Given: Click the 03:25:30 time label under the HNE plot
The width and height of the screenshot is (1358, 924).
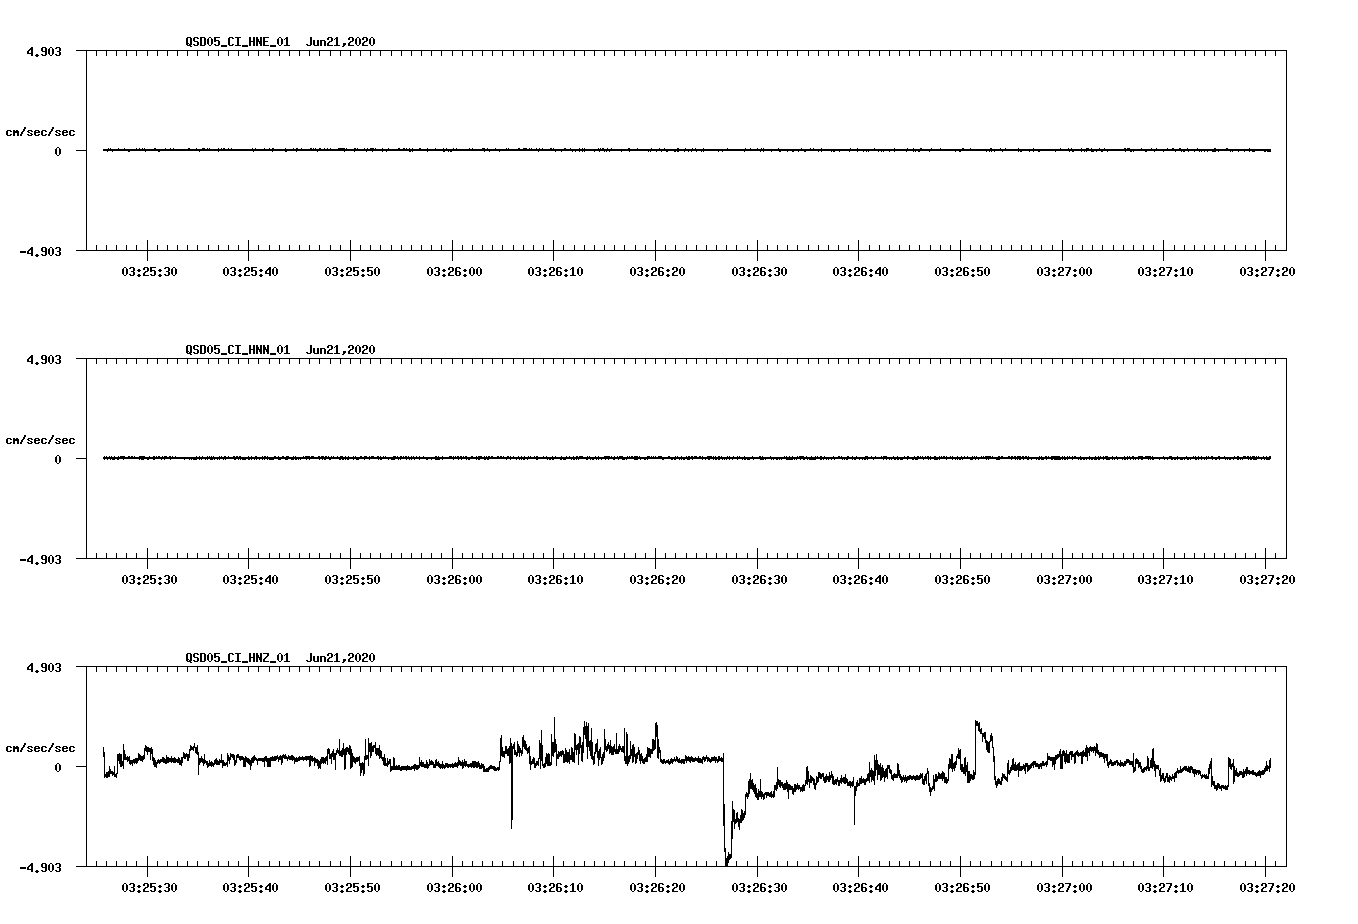Looking at the screenshot, I should 149,271.
